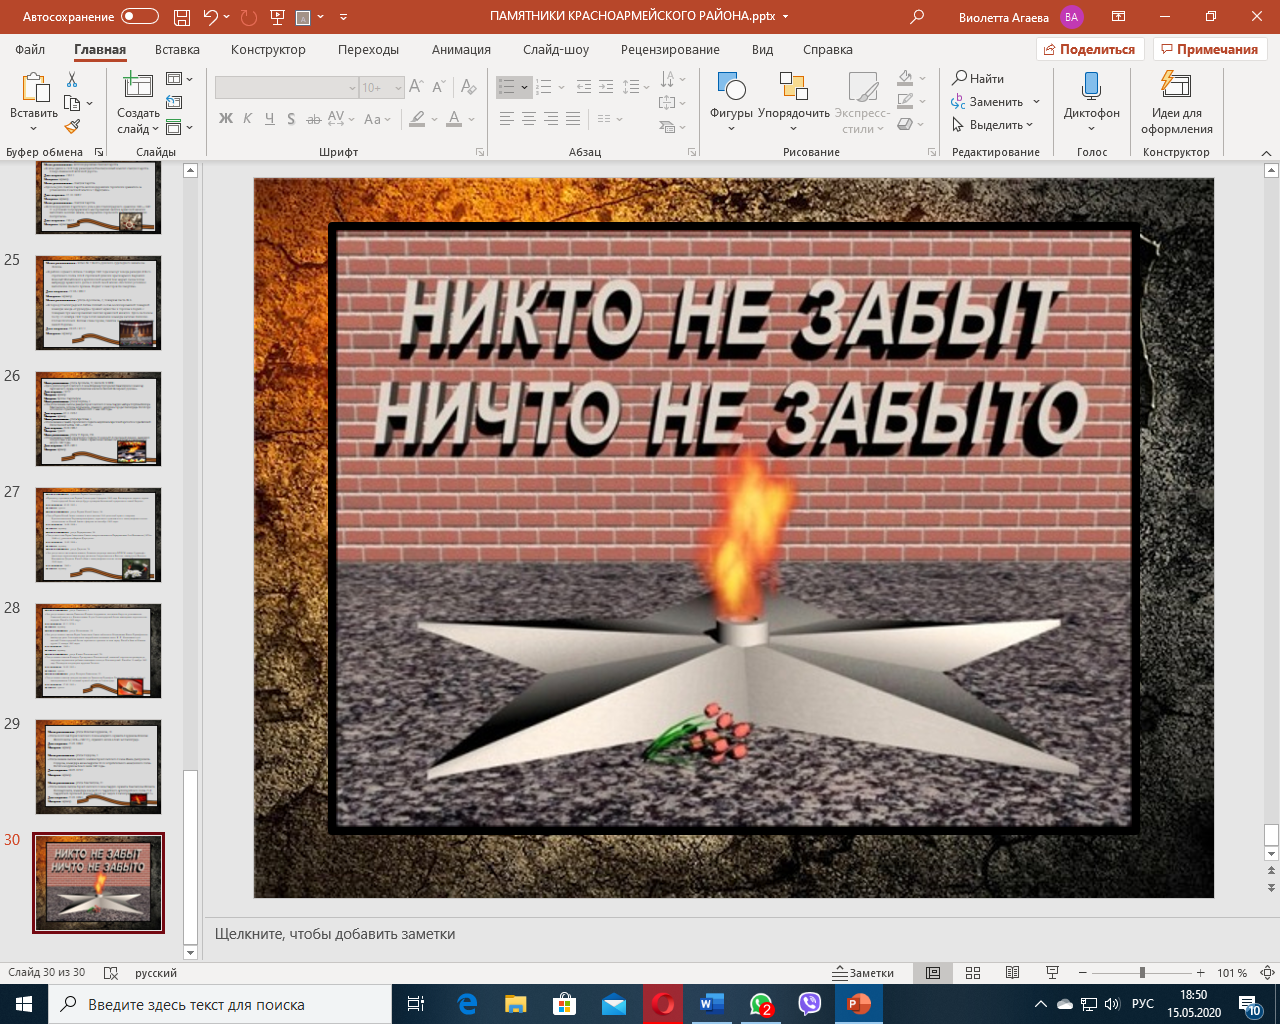1280x1024 pixels.
Task: Expand the Заменить dropdown arrow
Action: pos(1036,102)
